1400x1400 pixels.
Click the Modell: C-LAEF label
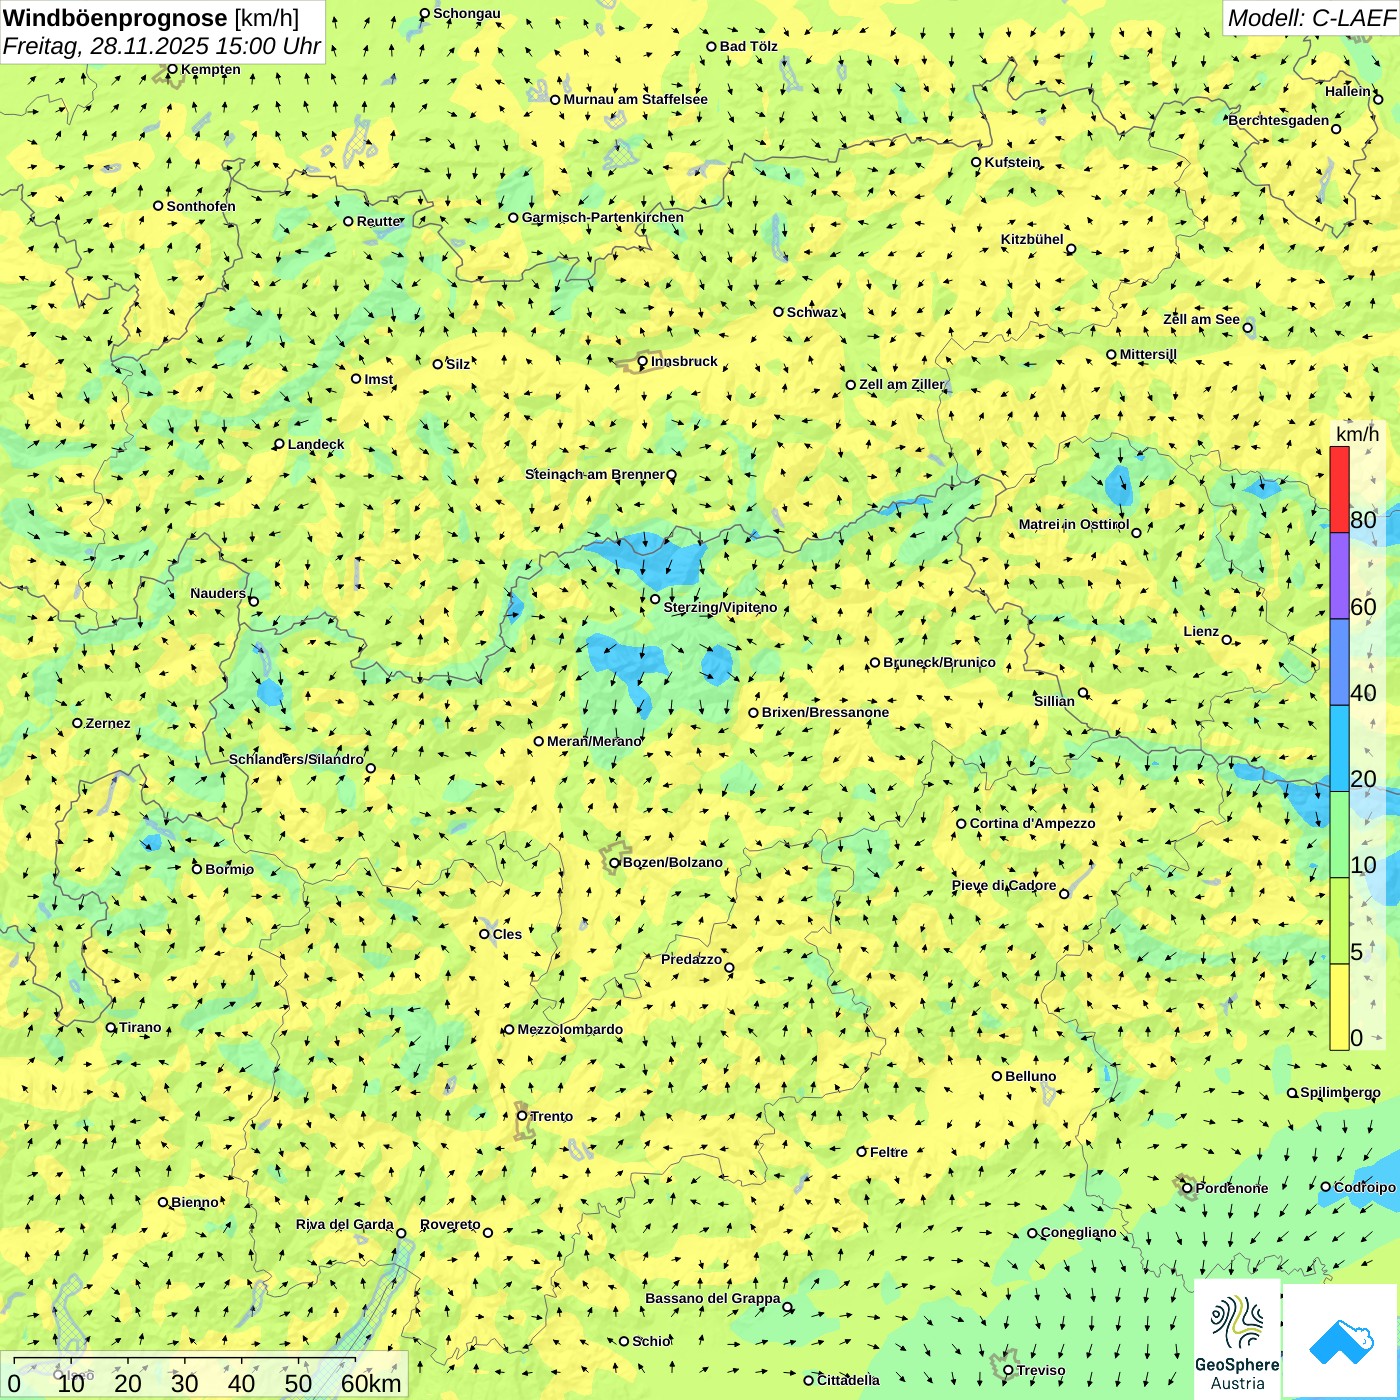[1310, 18]
